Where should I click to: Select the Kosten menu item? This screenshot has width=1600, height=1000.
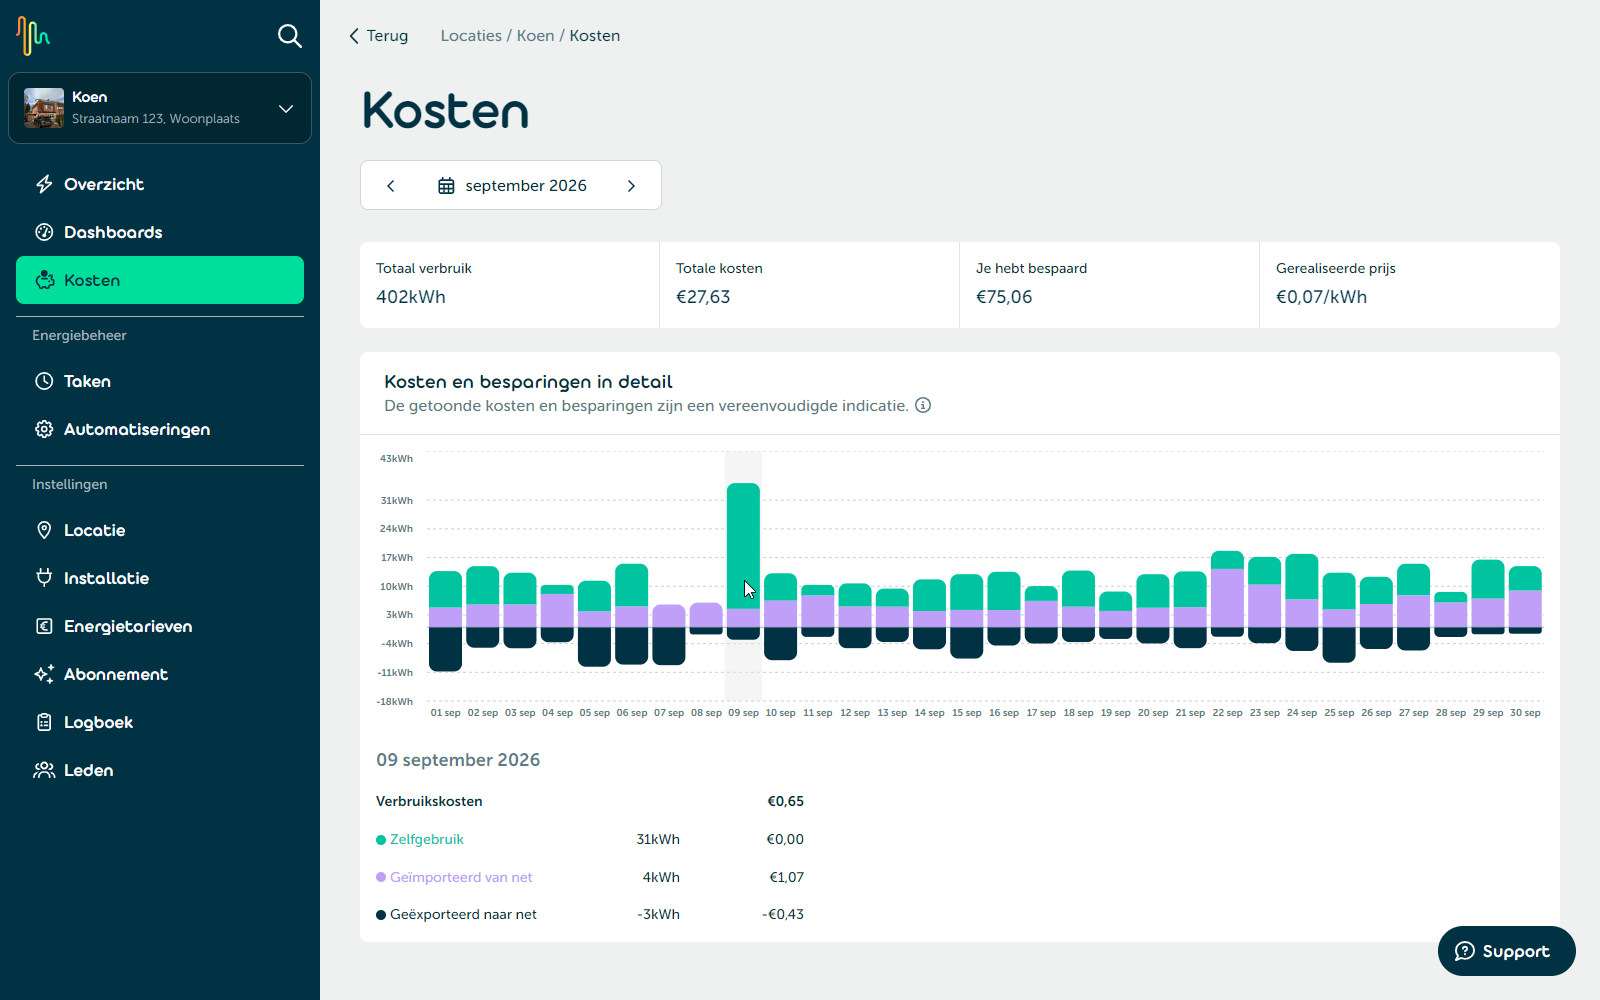160,280
